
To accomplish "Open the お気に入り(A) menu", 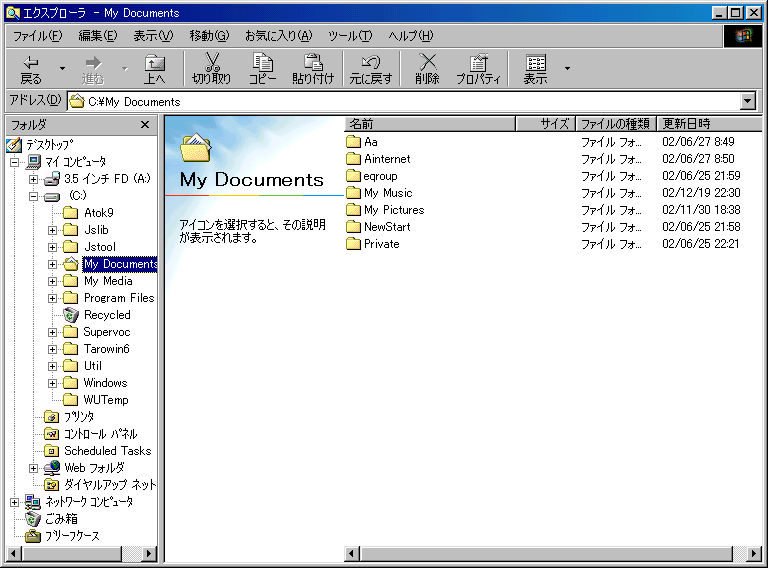I will tap(278, 36).
